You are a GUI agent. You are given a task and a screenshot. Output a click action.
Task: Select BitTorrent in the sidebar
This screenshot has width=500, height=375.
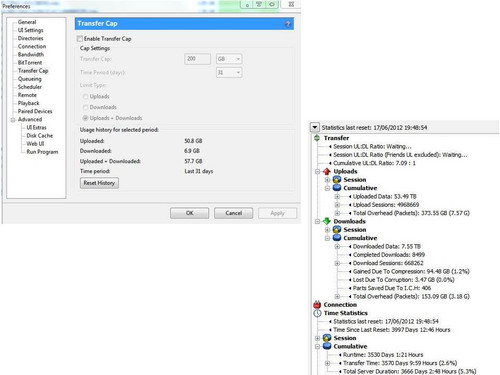pyautogui.click(x=30, y=63)
